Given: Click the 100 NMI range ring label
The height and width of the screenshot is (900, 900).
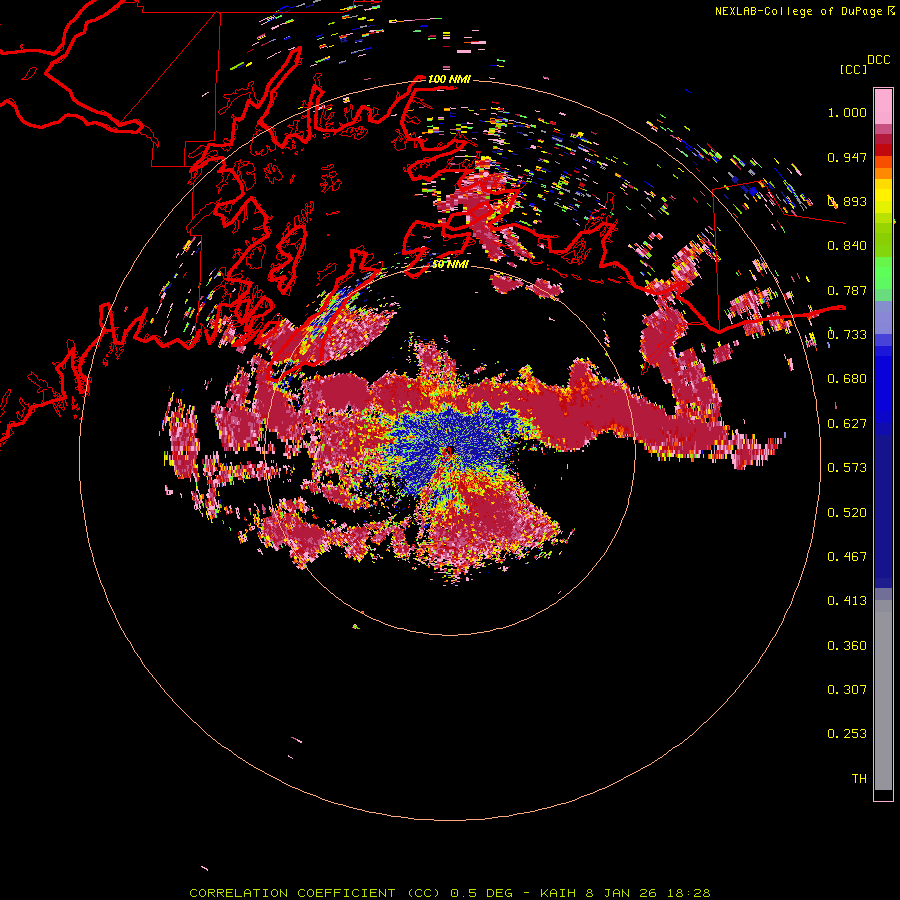Looking at the screenshot, I should click(x=449, y=79).
